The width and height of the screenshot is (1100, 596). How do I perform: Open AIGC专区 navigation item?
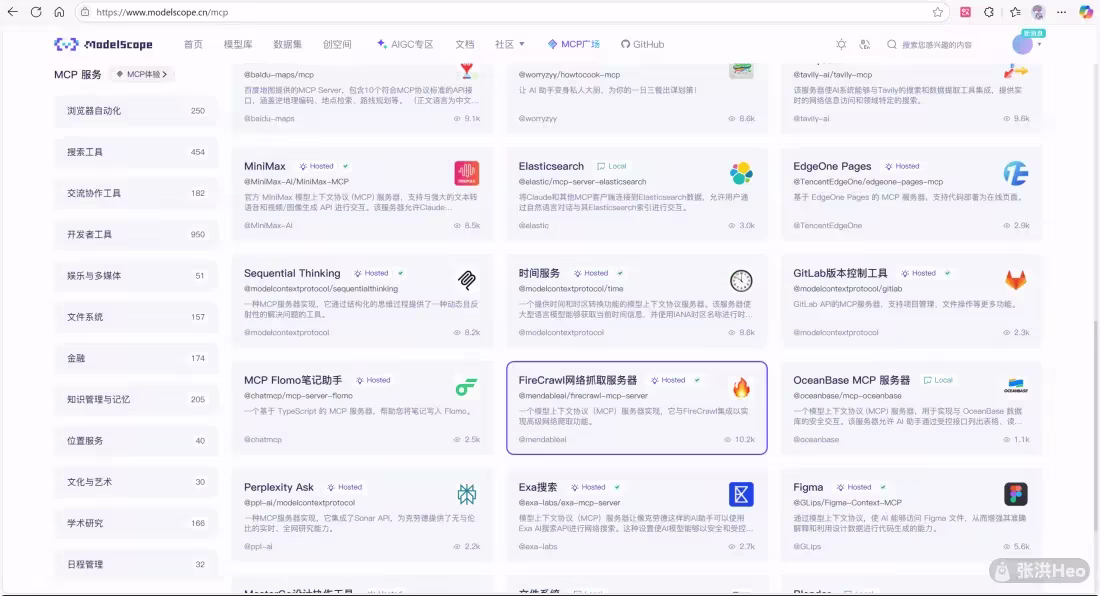[405, 44]
